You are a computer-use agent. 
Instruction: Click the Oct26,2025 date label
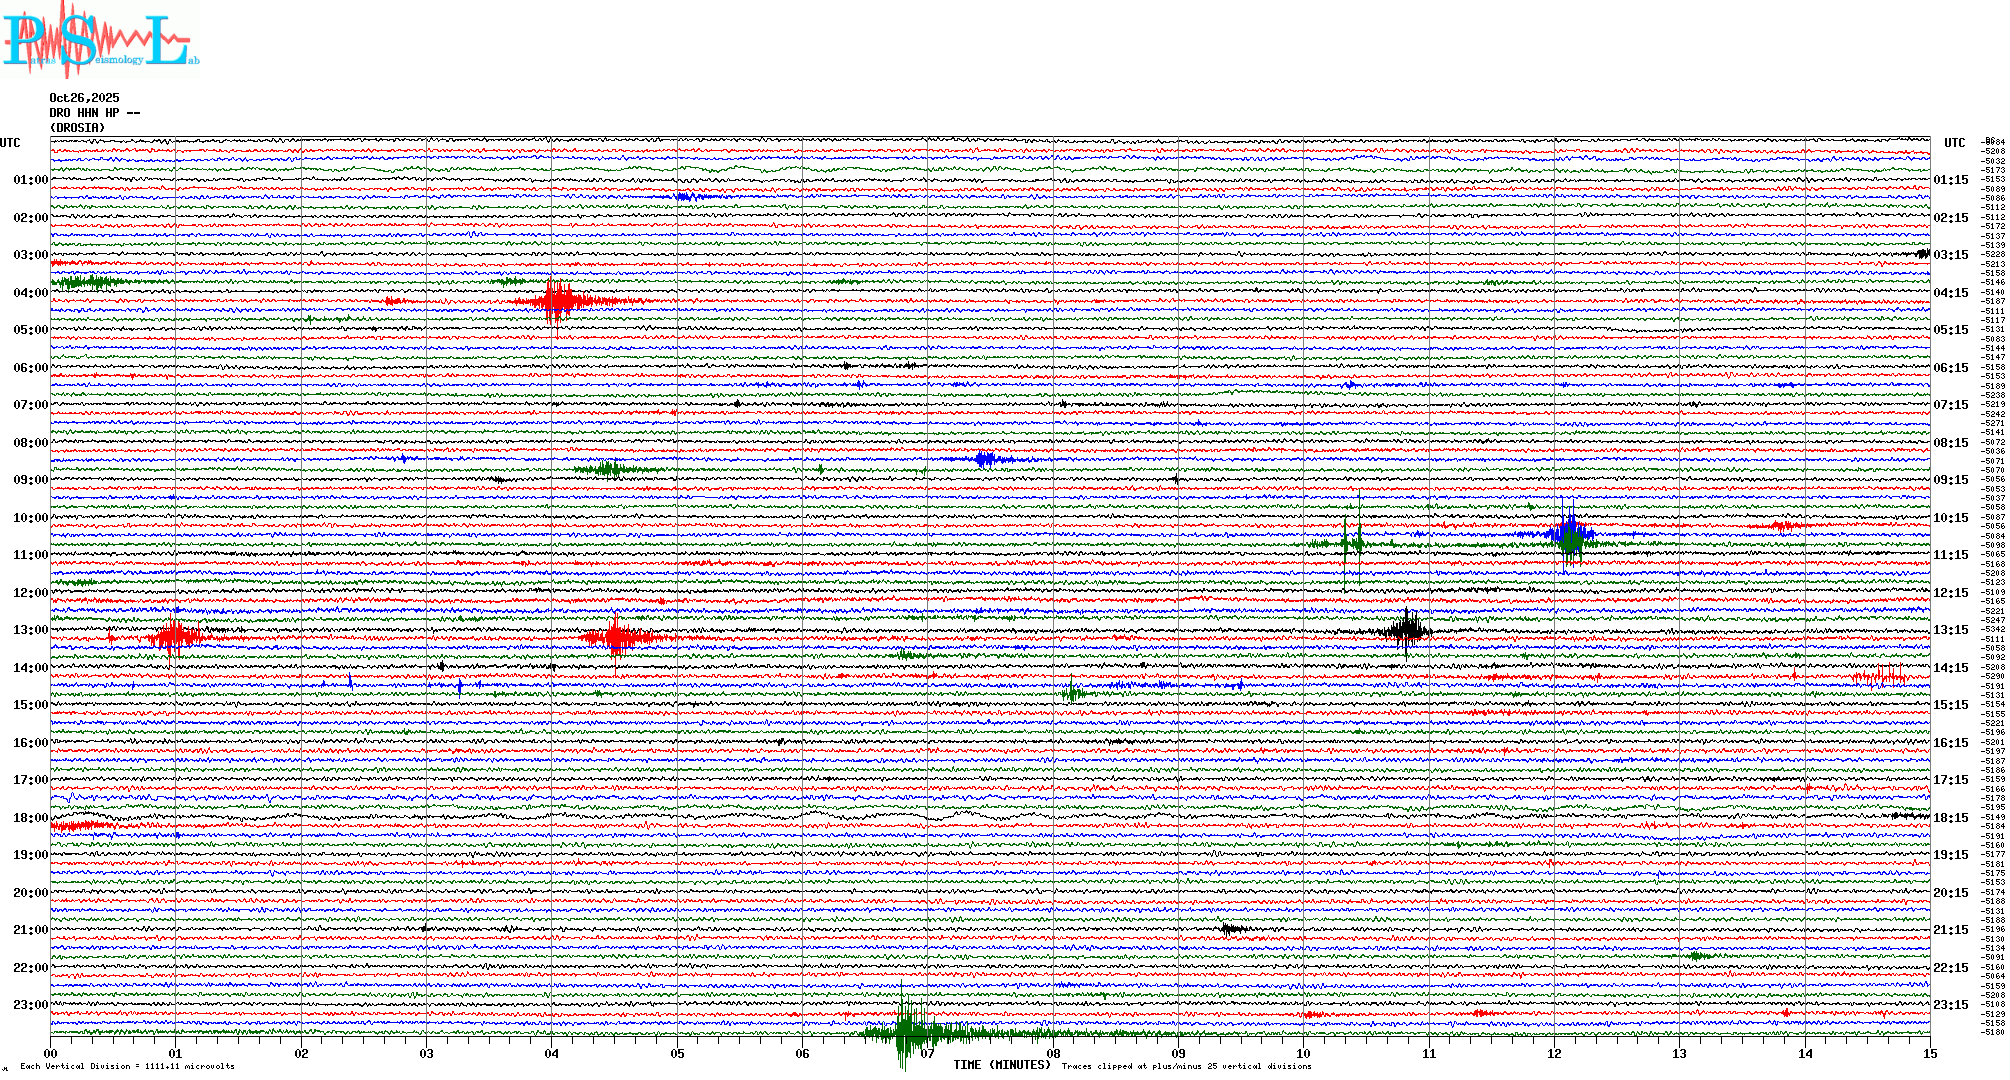[84, 98]
